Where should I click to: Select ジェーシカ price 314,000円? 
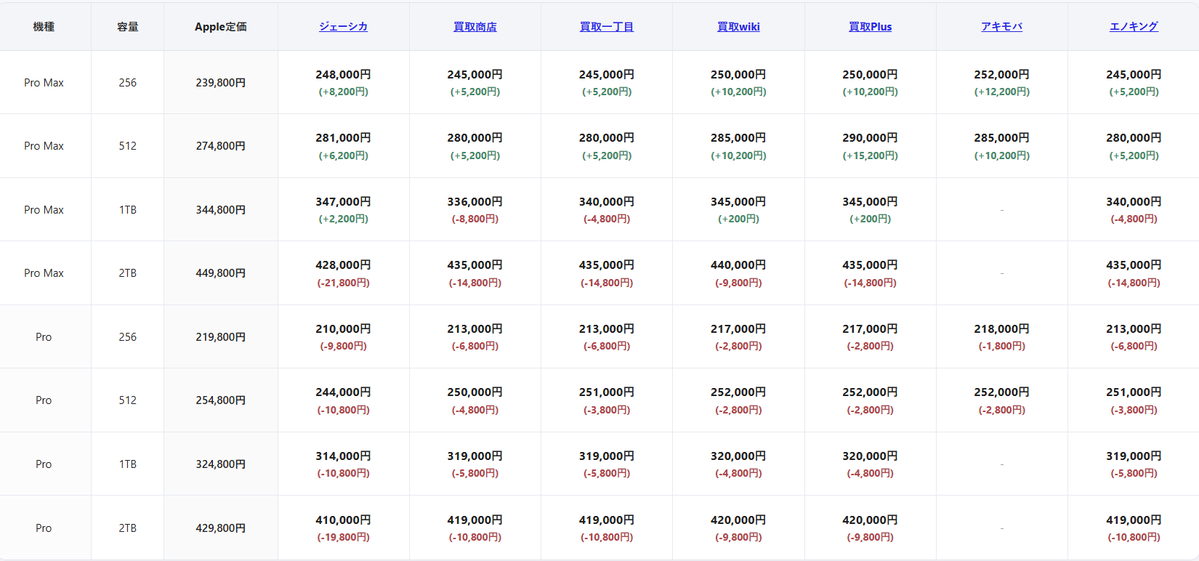[343, 456]
